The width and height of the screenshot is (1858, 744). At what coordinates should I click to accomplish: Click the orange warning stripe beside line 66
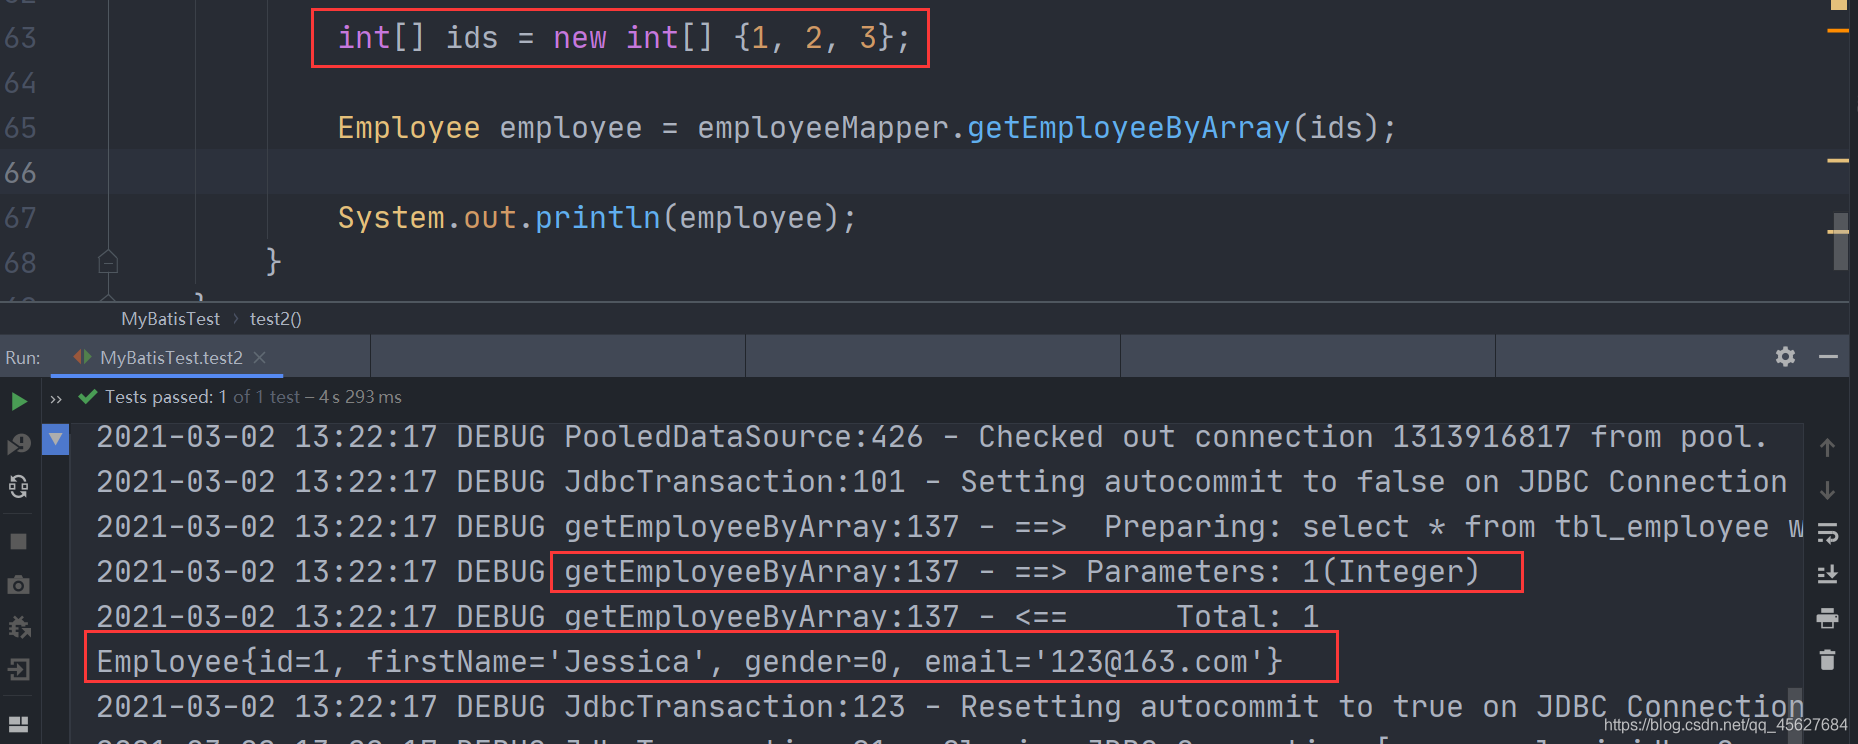(x=1838, y=160)
